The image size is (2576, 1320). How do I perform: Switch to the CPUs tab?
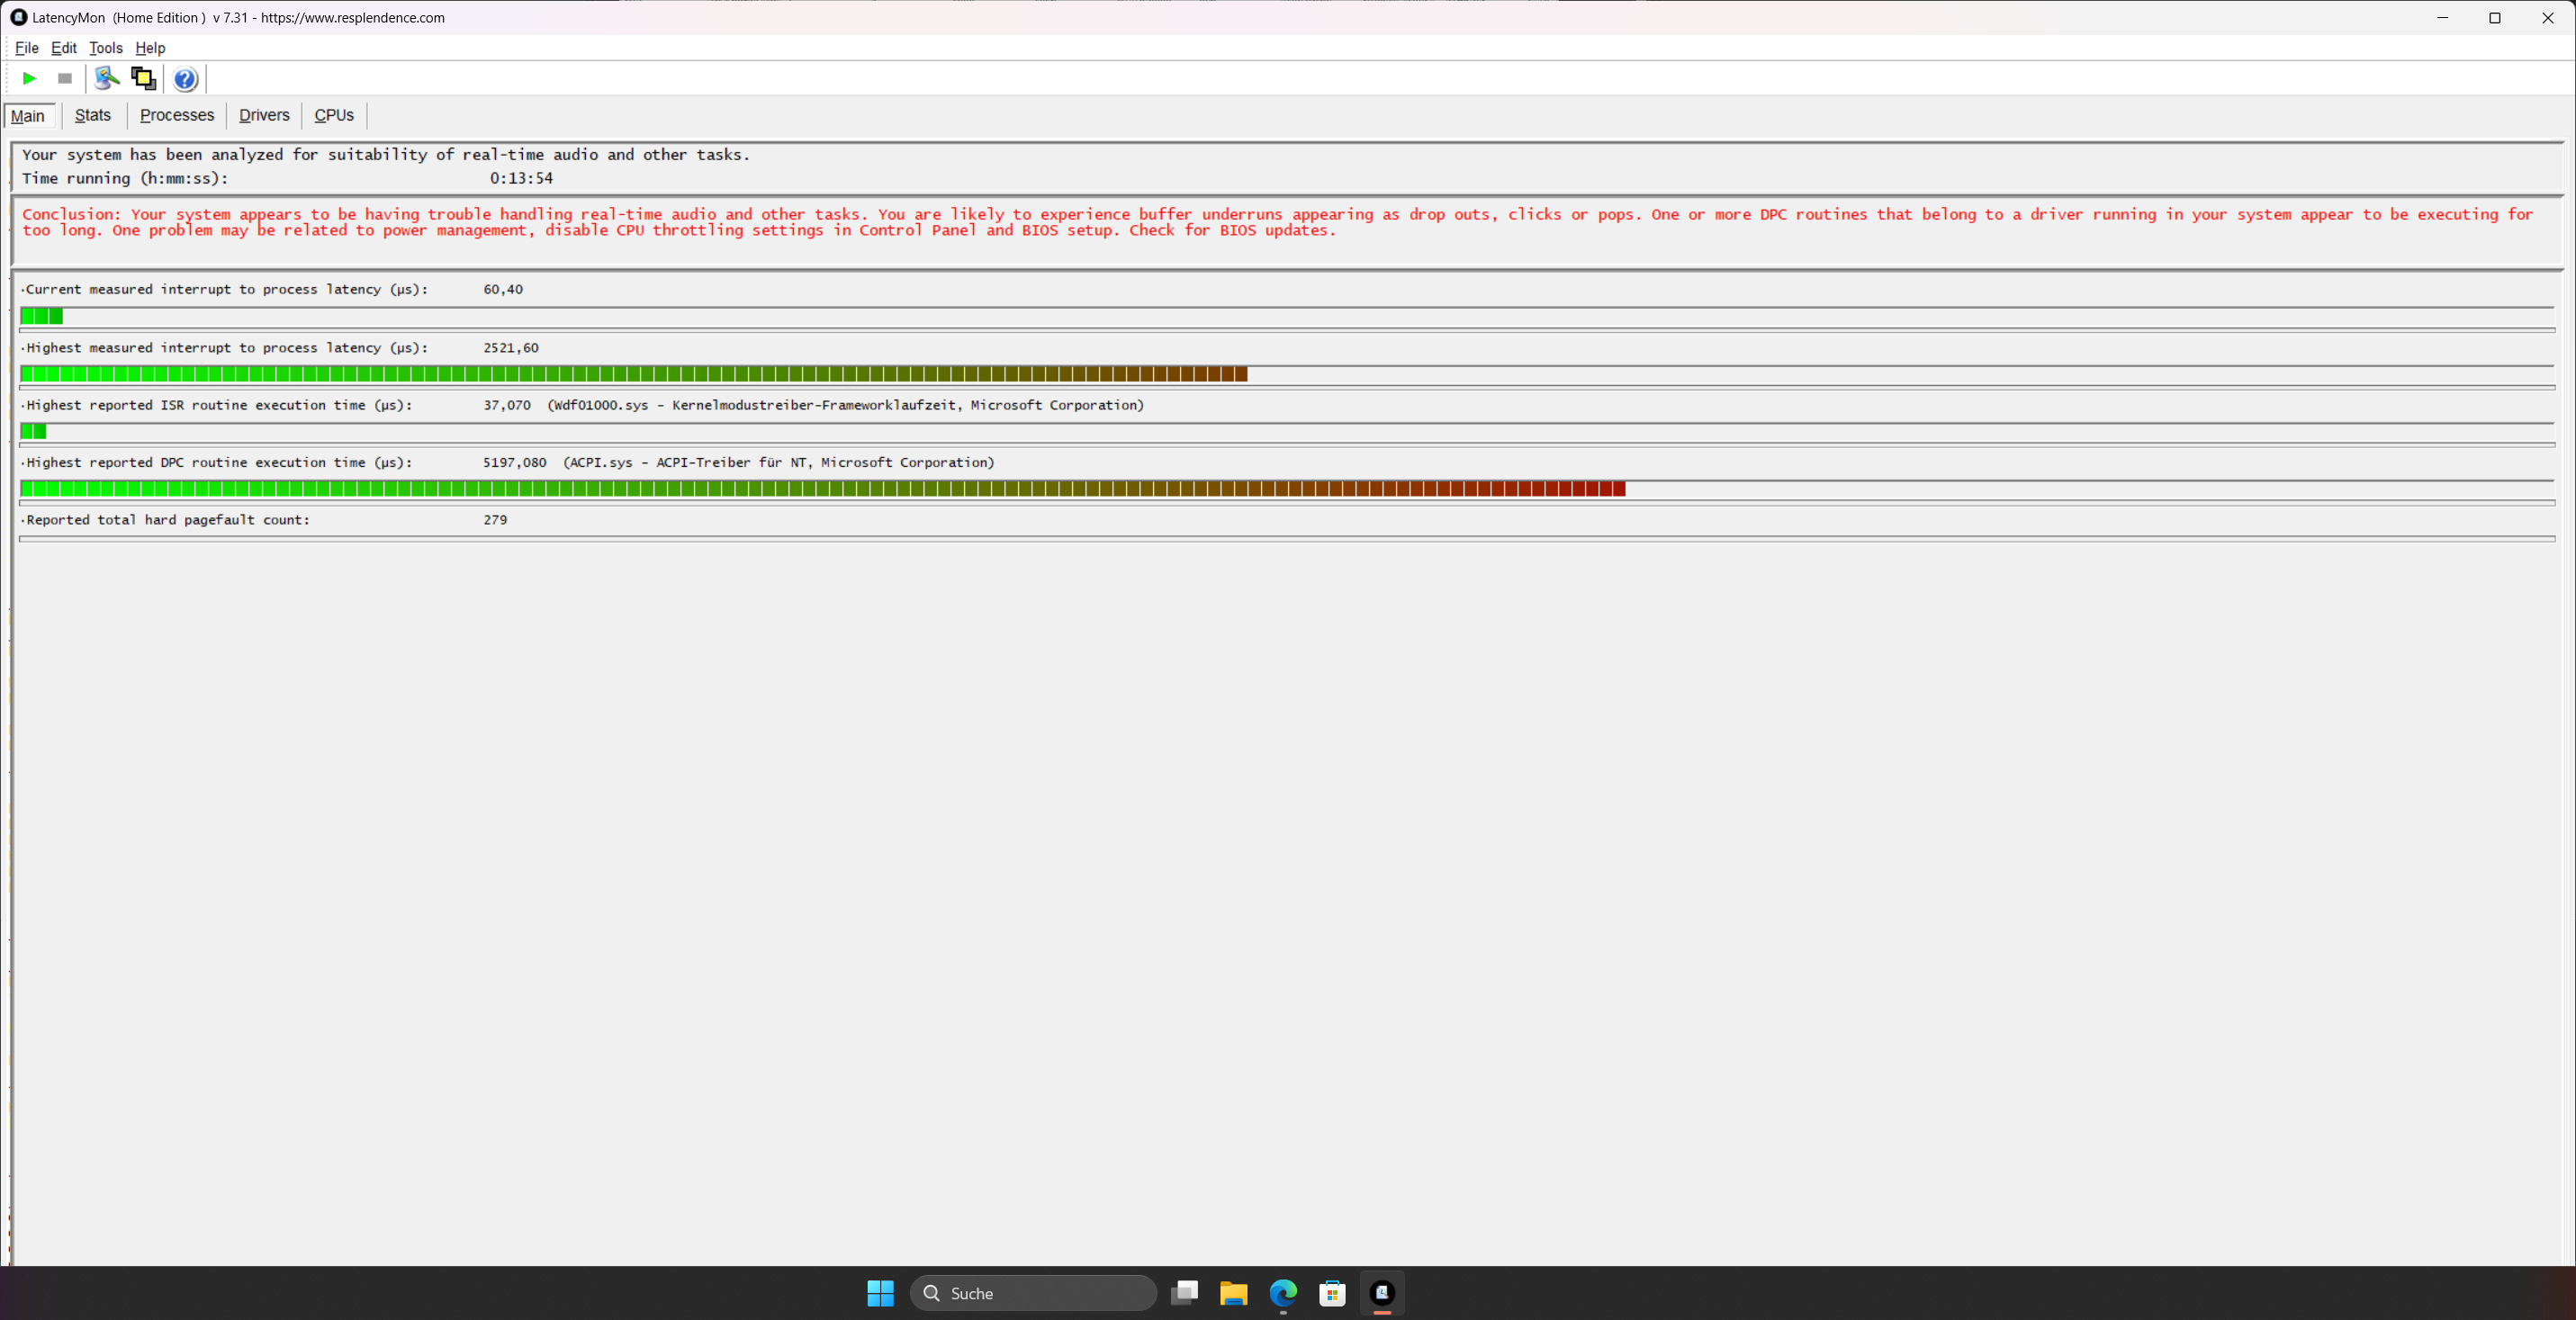(334, 115)
